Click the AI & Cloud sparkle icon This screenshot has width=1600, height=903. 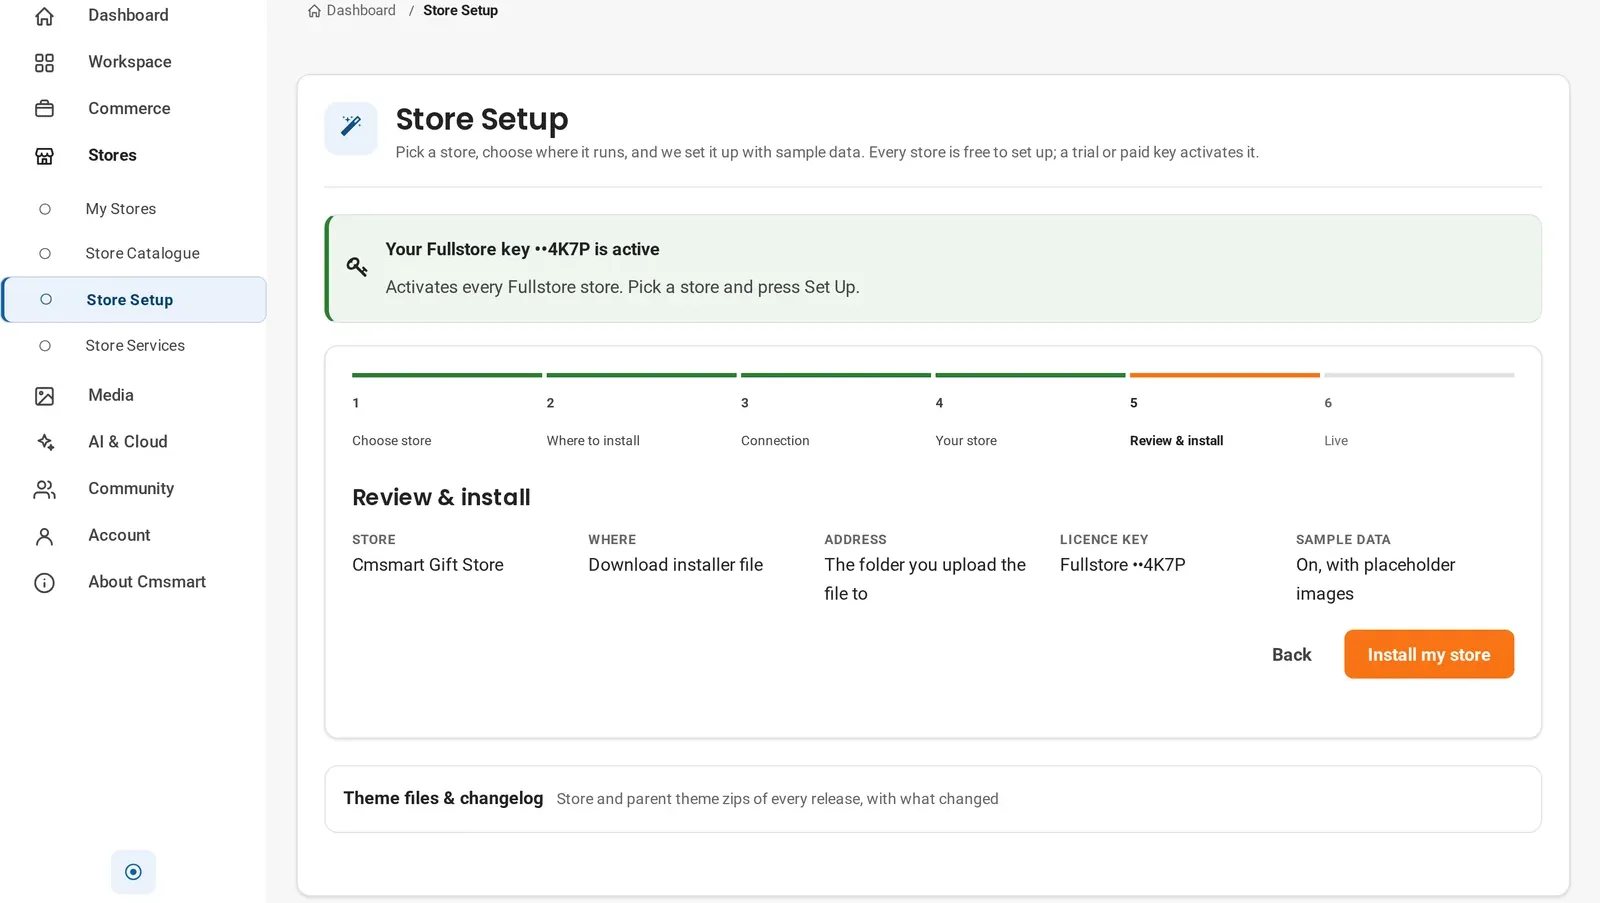click(x=44, y=442)
